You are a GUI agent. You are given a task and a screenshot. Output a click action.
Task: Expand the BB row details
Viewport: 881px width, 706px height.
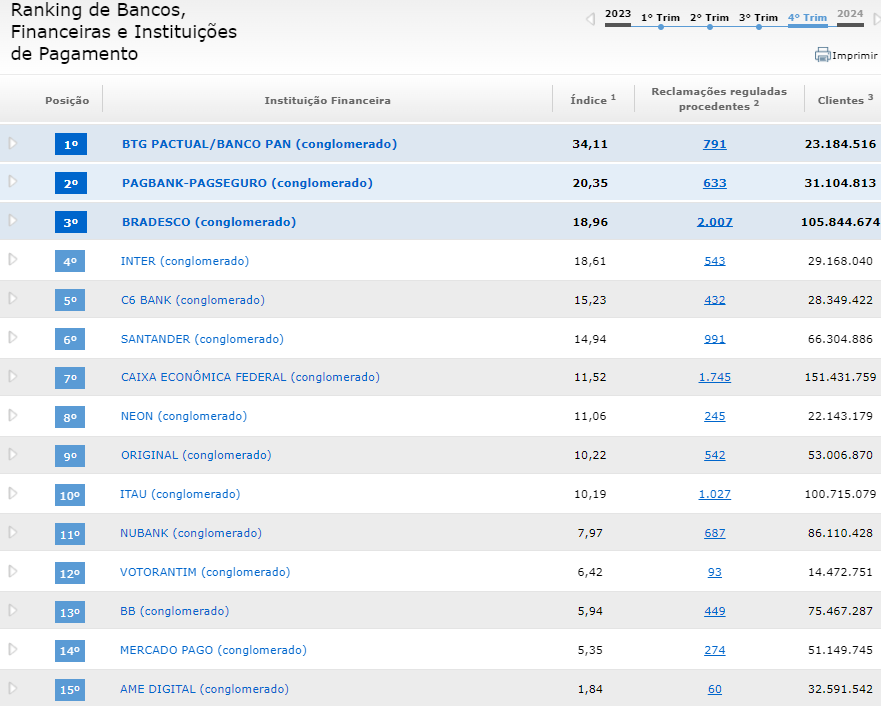tap(13, 611)
